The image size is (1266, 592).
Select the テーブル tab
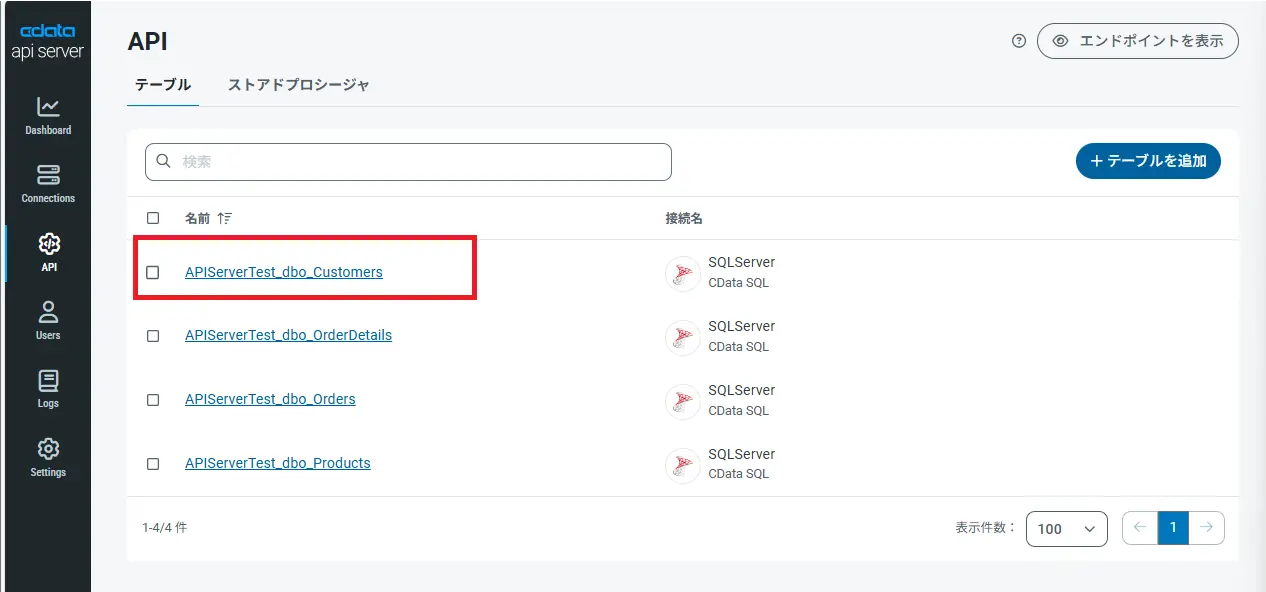click(163, 85)
